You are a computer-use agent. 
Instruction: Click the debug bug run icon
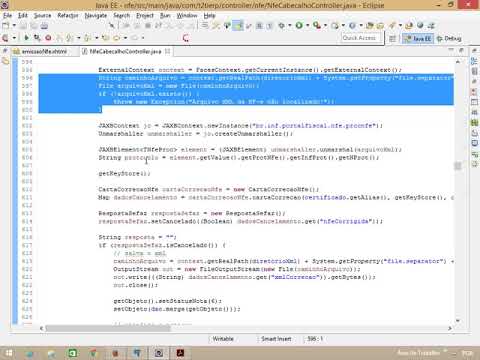coord(282,26)
